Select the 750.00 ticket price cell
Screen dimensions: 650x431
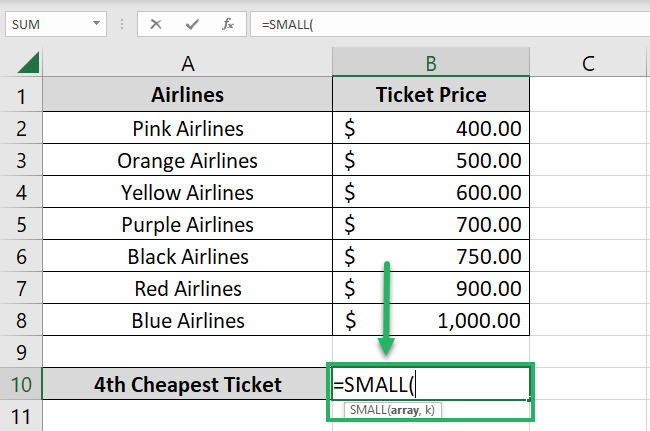[x=431, y=256]
